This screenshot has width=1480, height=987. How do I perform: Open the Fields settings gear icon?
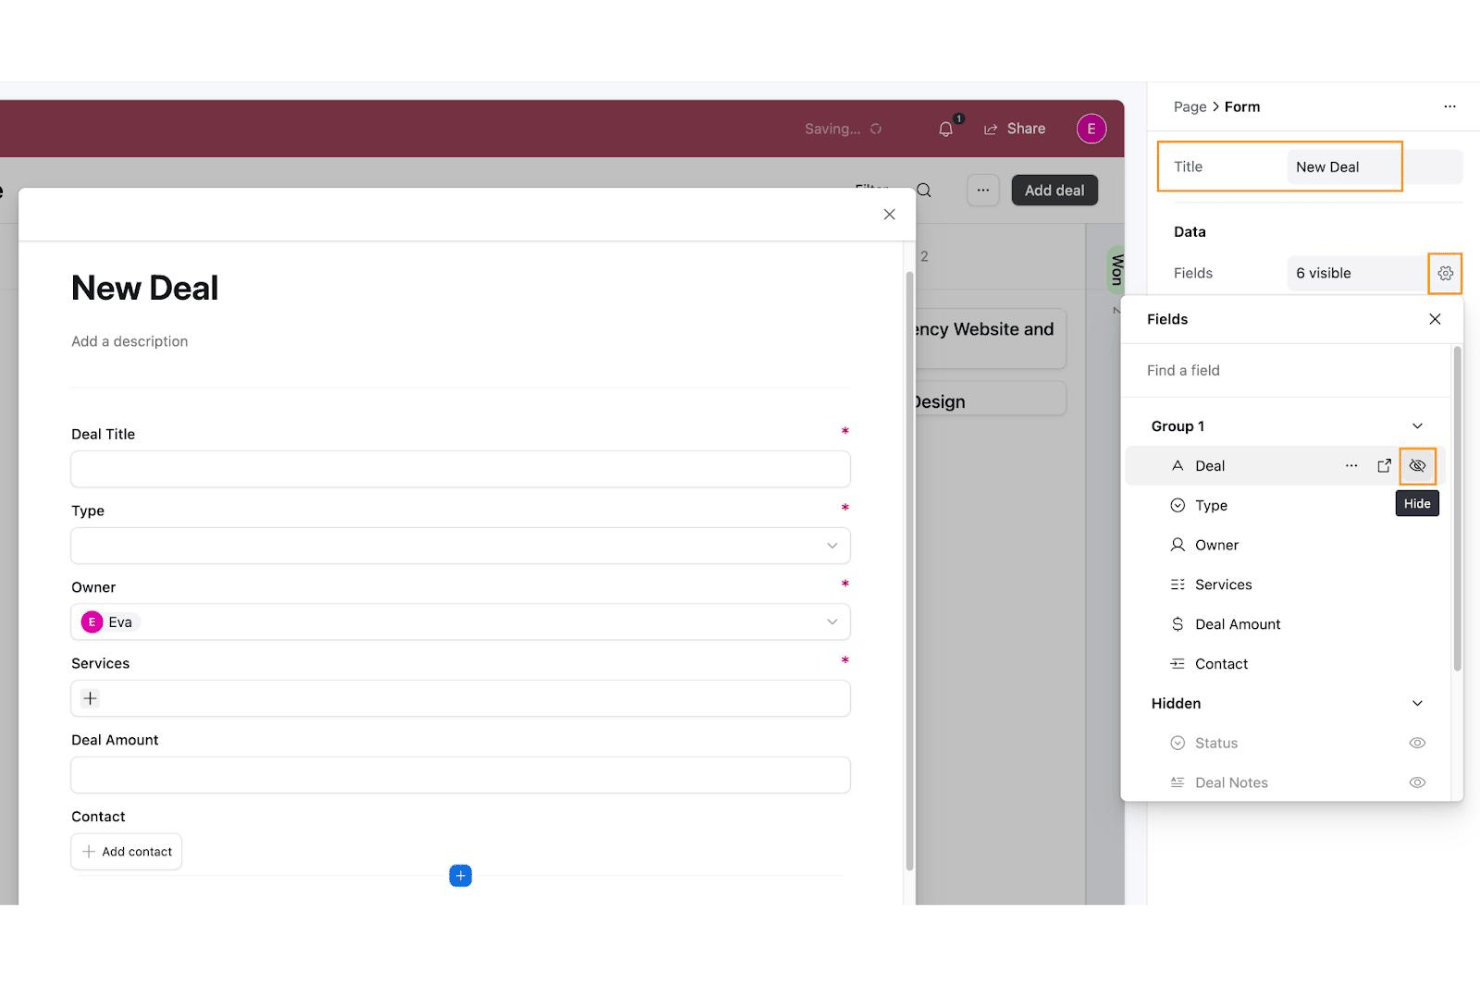1445,273
